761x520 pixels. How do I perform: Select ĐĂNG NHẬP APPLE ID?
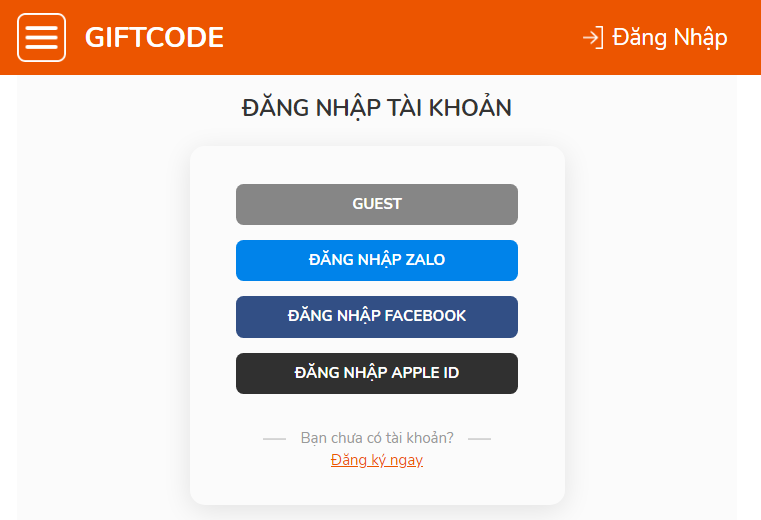(x=377, y=373)
